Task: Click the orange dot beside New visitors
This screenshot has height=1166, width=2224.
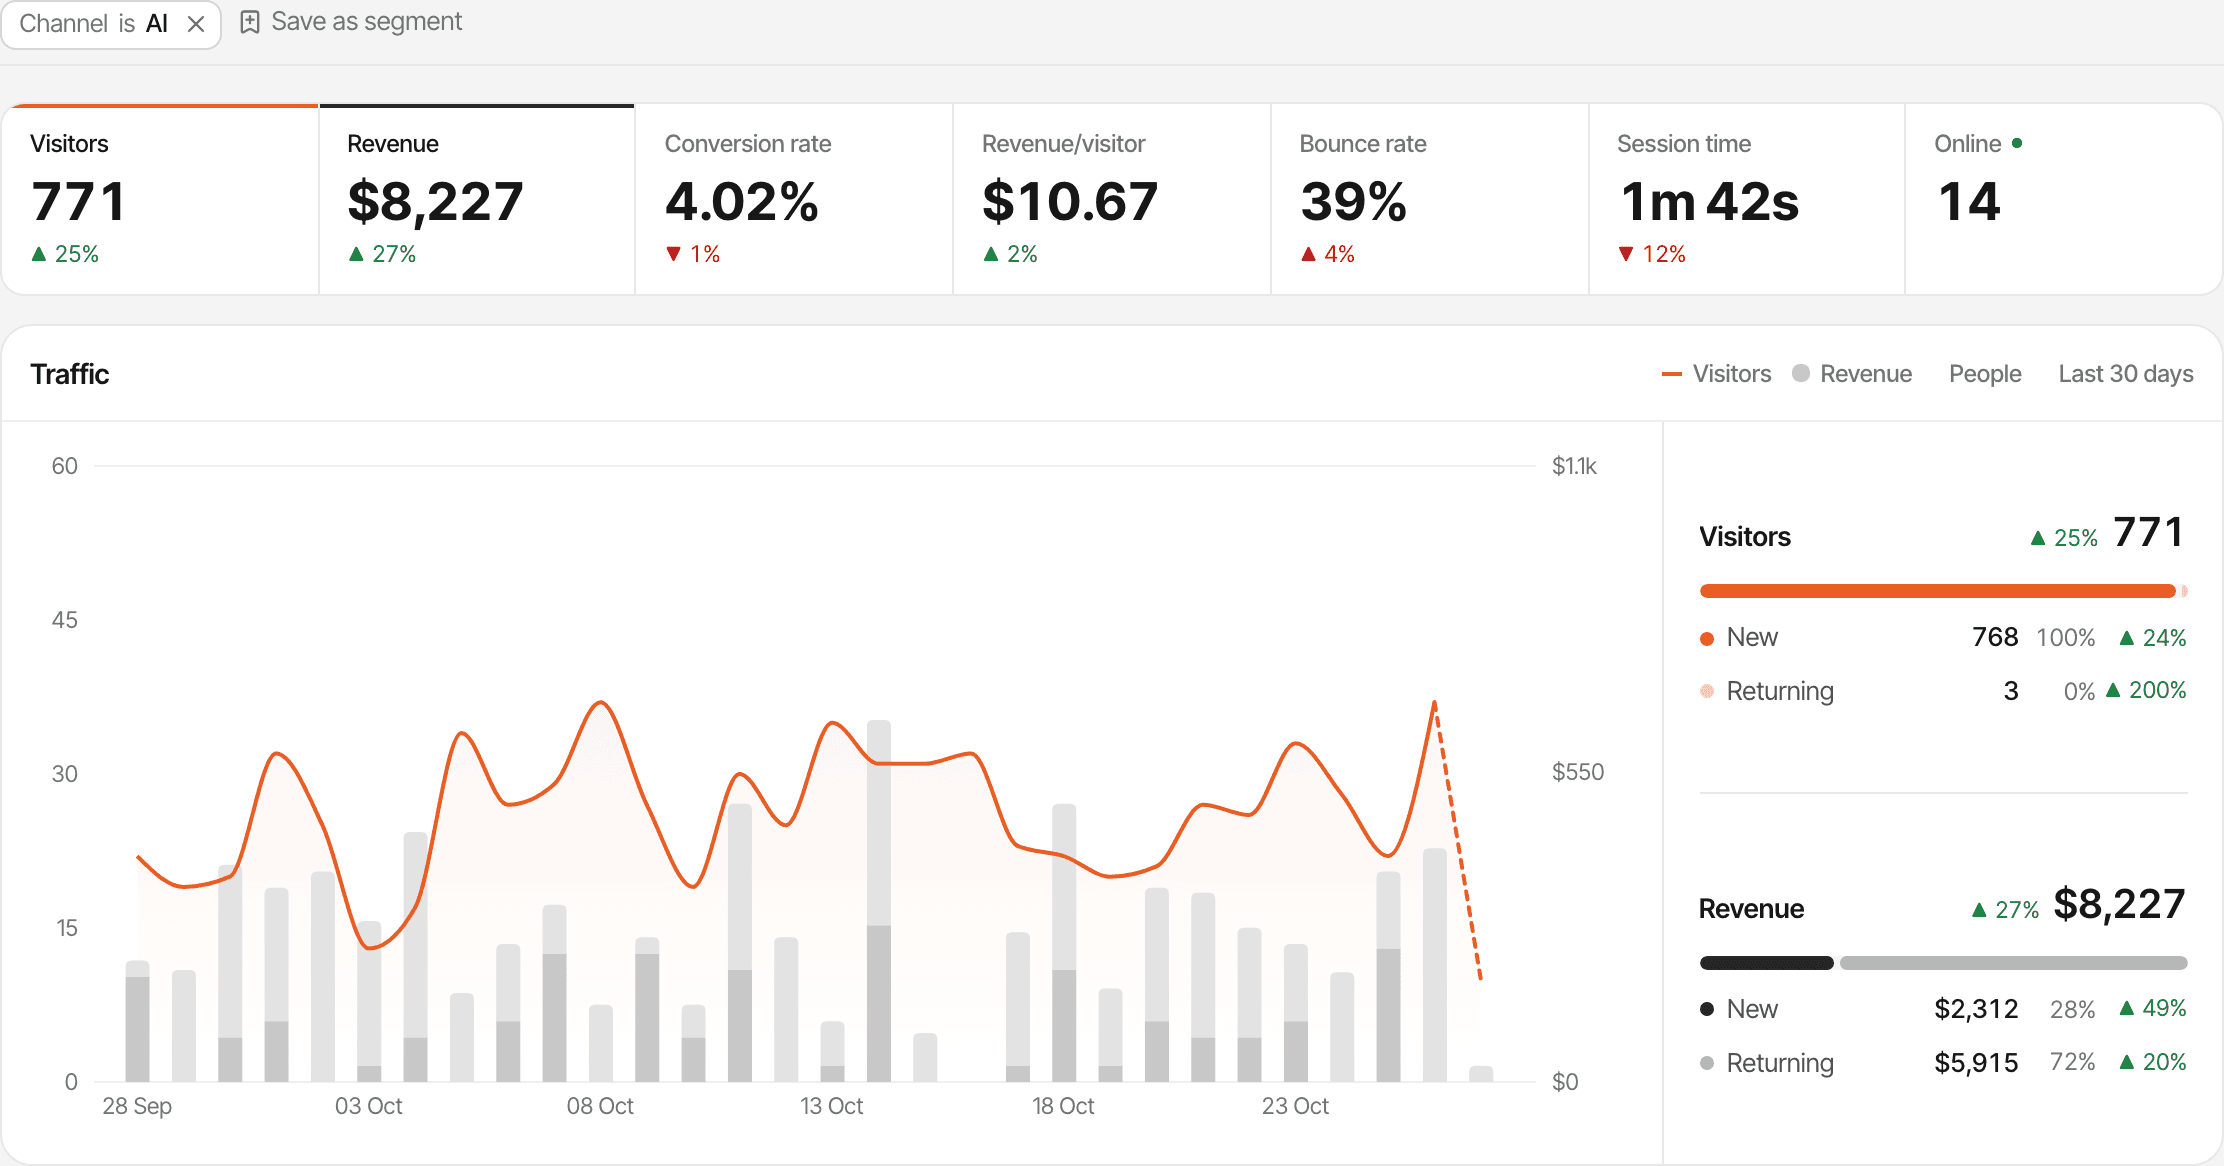Action: coord(1707,639)
